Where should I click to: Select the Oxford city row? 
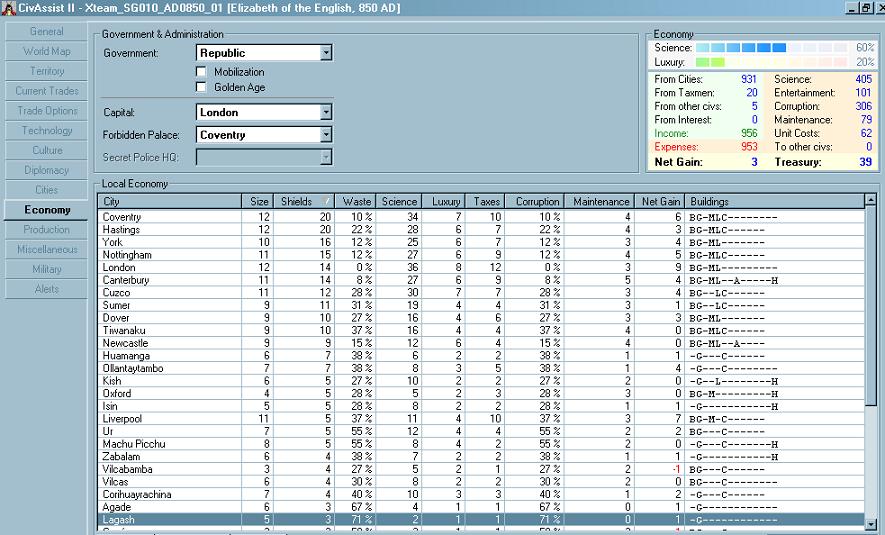pos(481,393)
